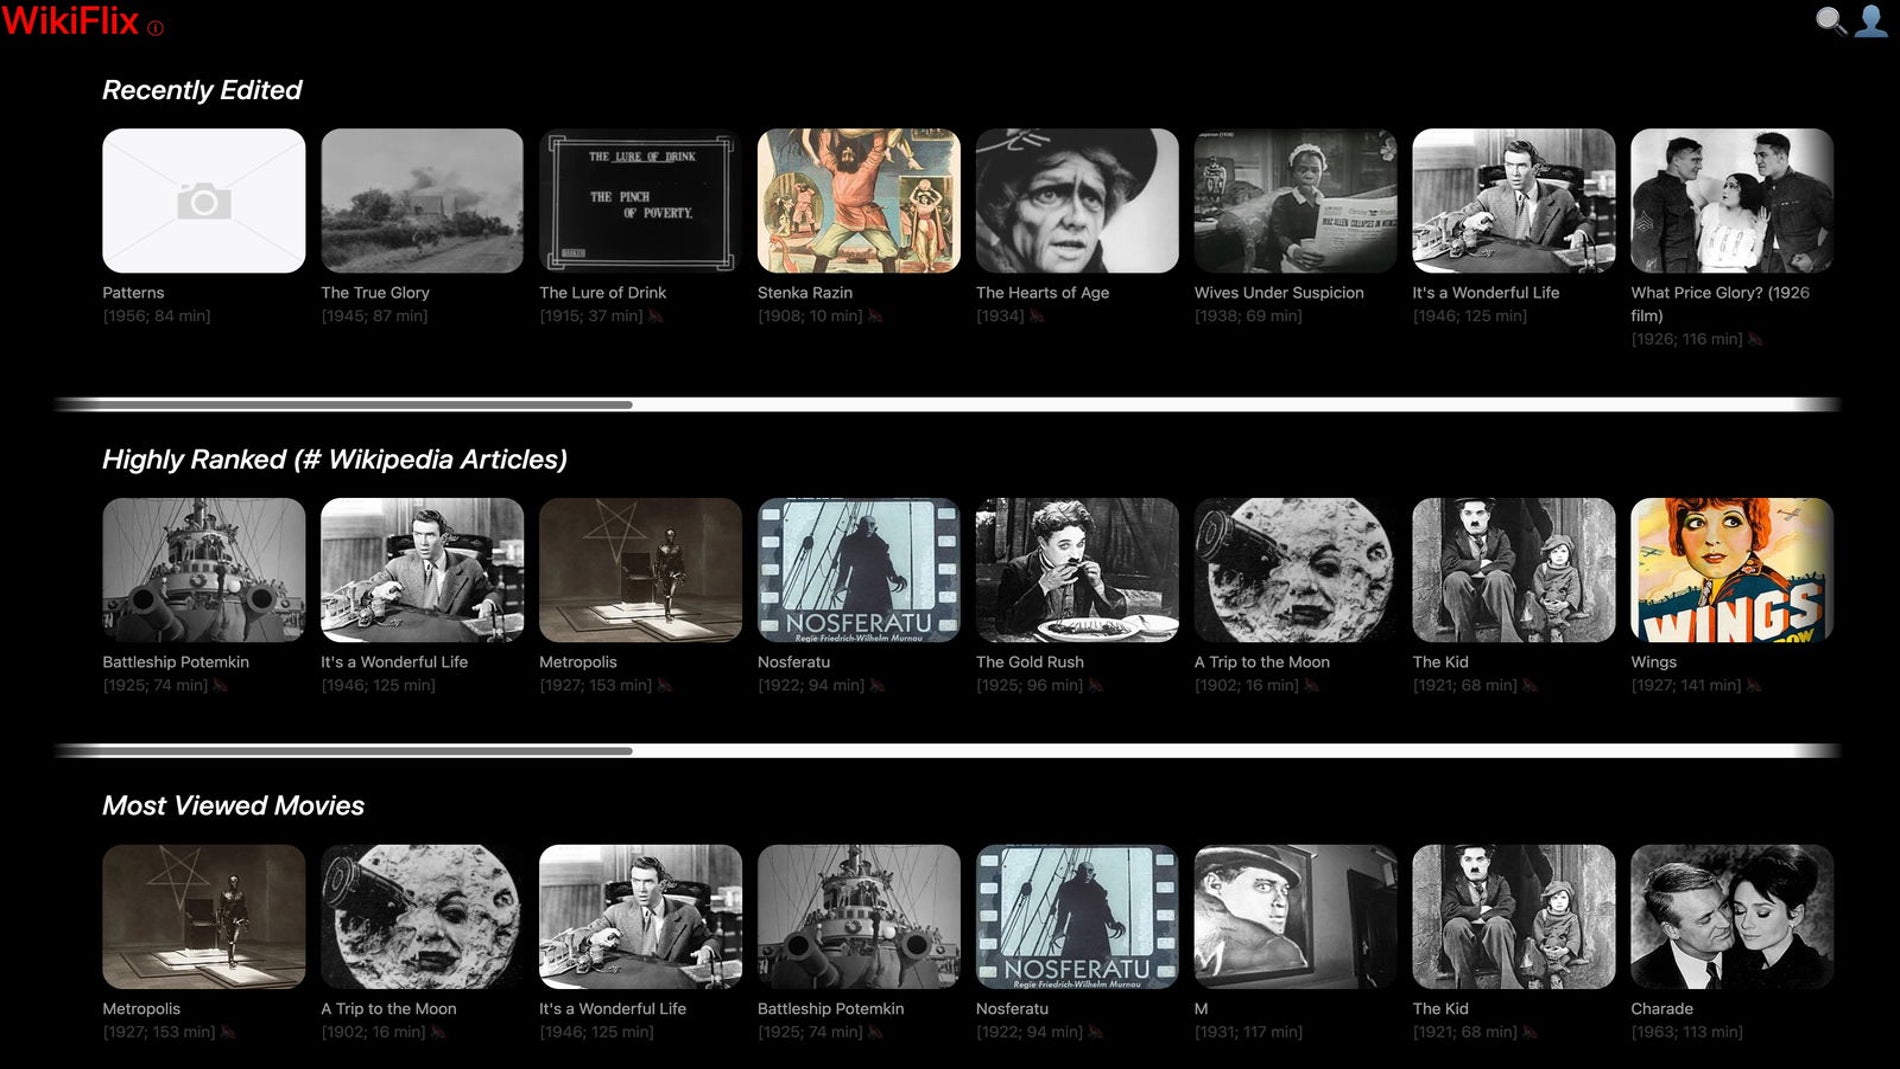The height and width of the screenshot is (1069, 1900).
Task: Click the icon after The Gold Rush duration
Action: [1096, 685]
